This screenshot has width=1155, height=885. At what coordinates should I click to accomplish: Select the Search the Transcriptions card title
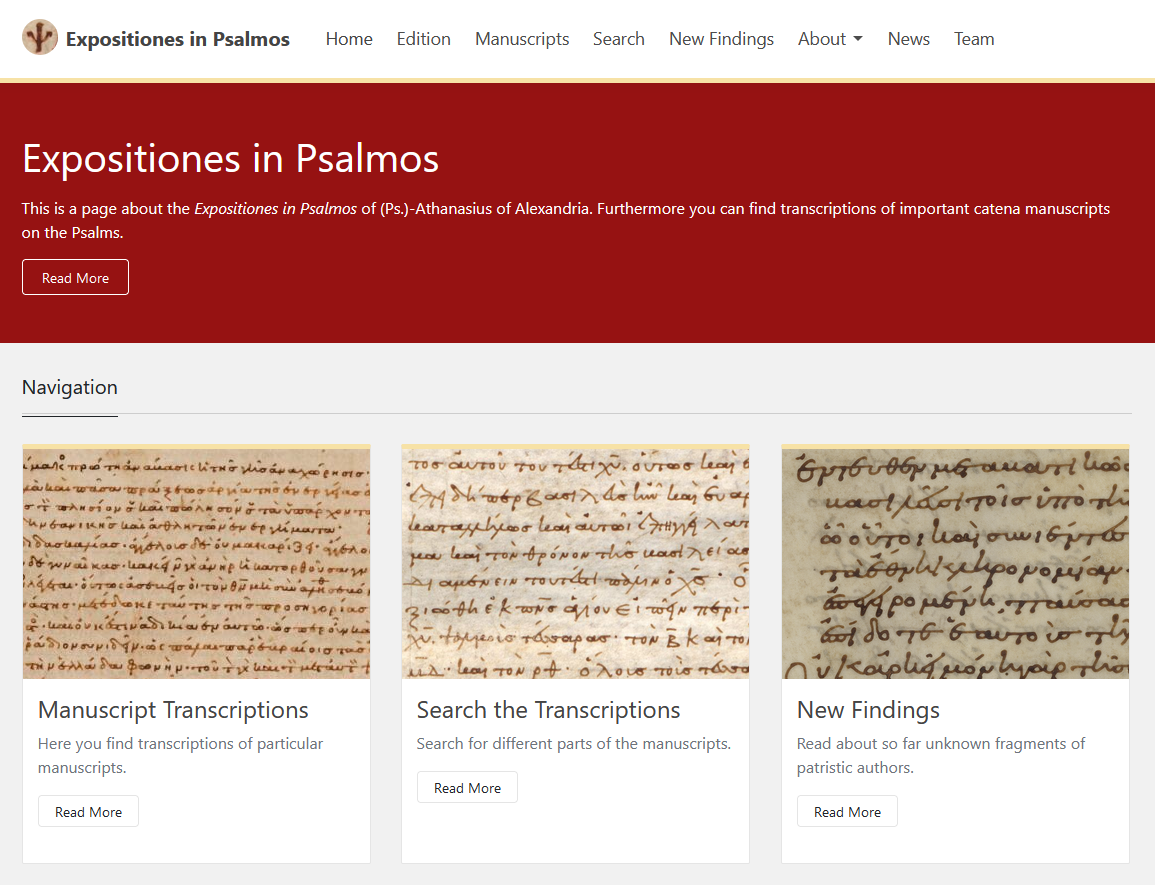pos(548,710)
